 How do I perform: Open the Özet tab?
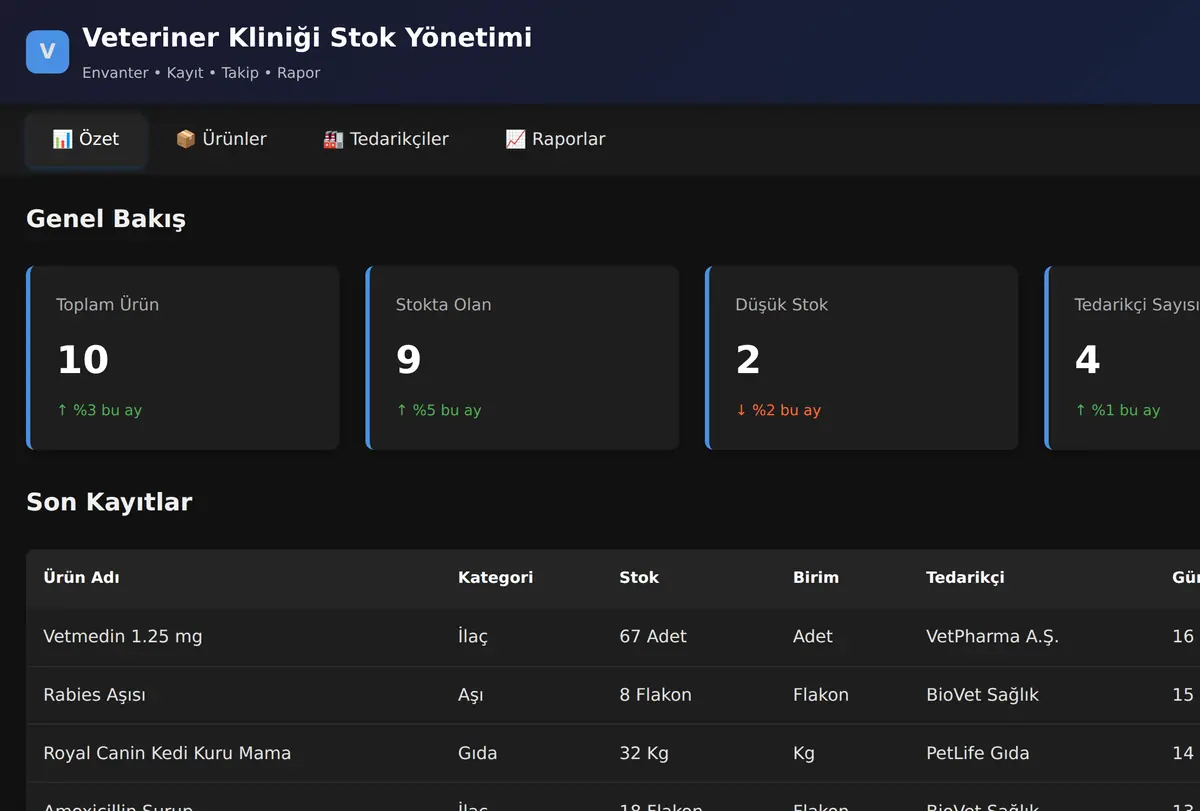click(x=86, y=139)
